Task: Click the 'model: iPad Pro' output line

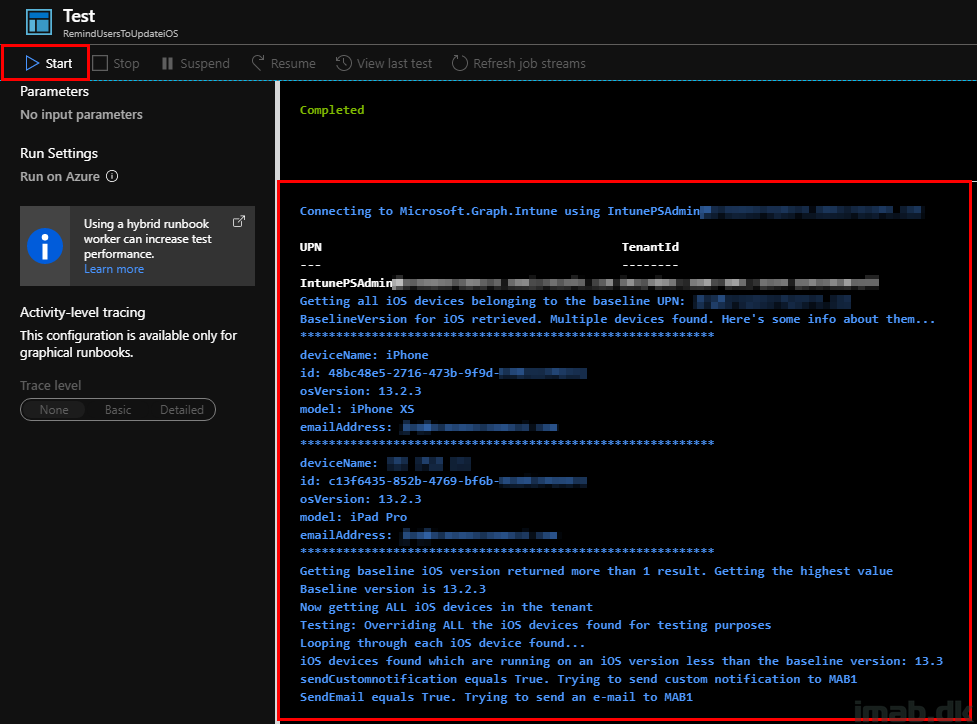Action: click(x=353, y=517)
